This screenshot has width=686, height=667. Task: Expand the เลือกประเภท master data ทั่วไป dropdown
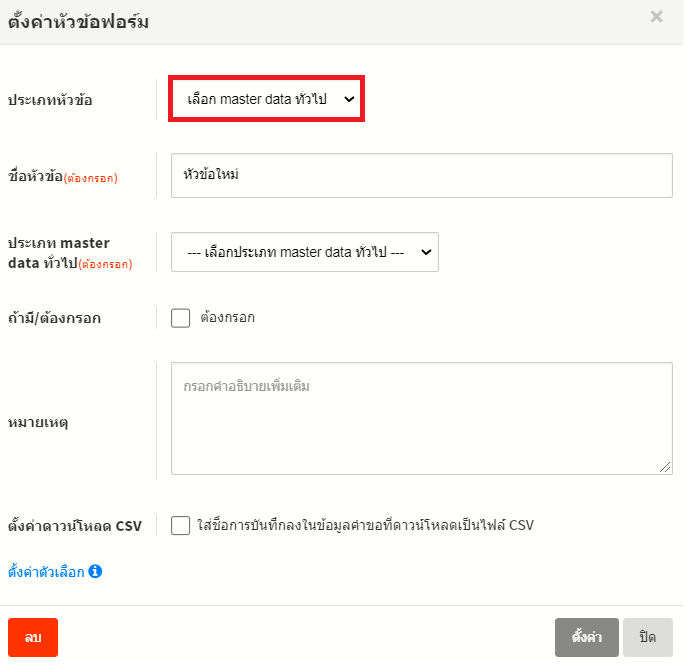(304, 253)
